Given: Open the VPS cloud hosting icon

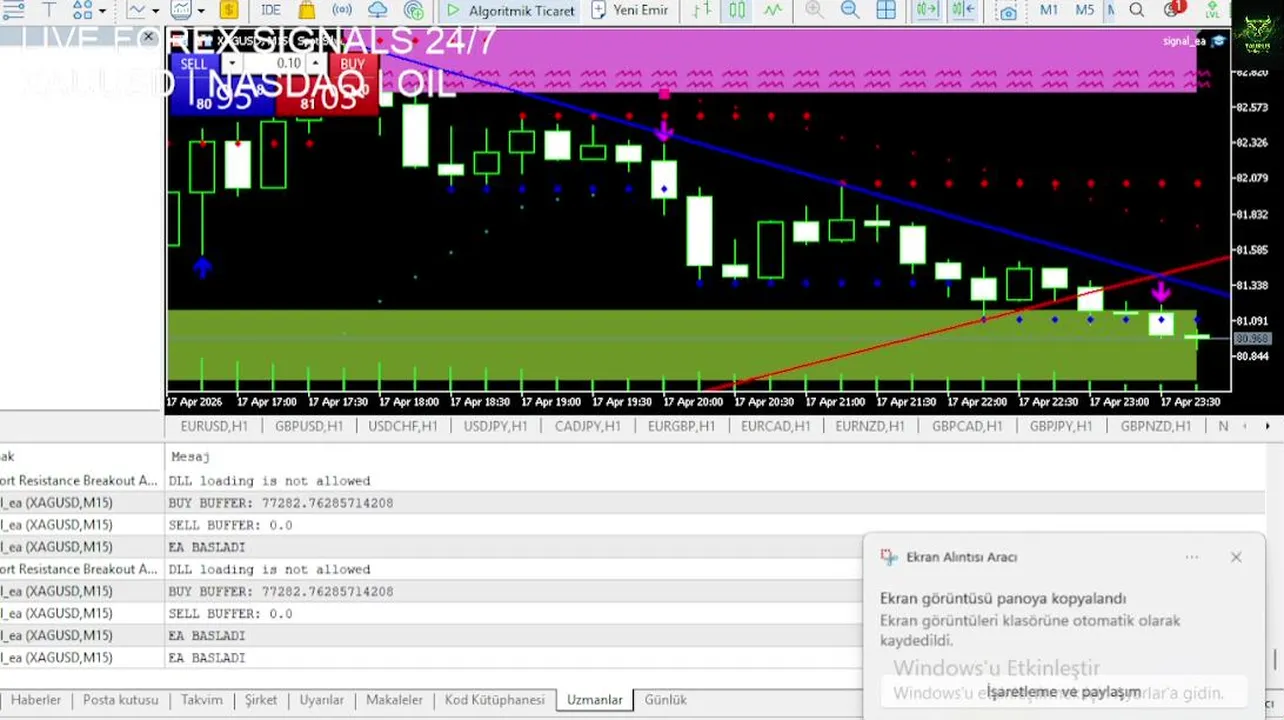Looking at the screenshot, I should (378, 10).
